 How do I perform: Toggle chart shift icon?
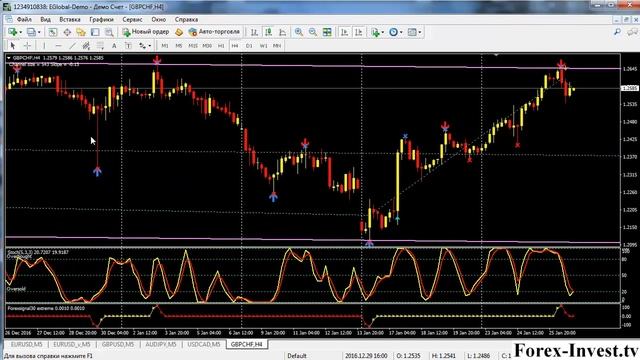point(358,32)
